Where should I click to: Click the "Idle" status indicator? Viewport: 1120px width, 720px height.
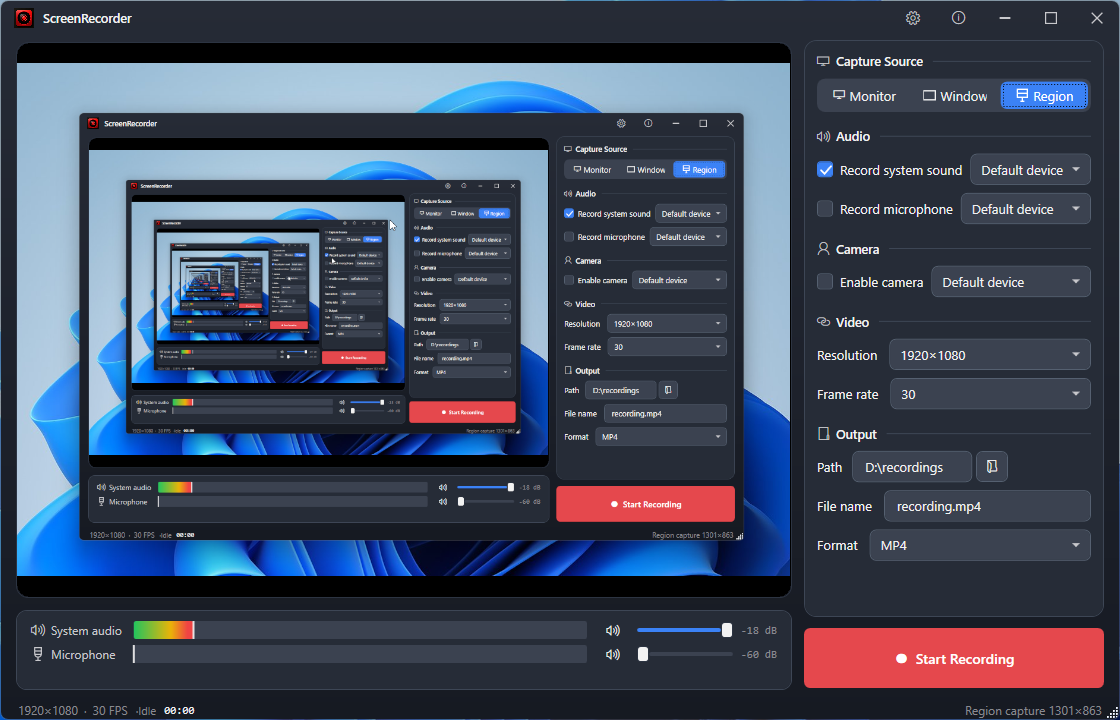tap(145, 711)
